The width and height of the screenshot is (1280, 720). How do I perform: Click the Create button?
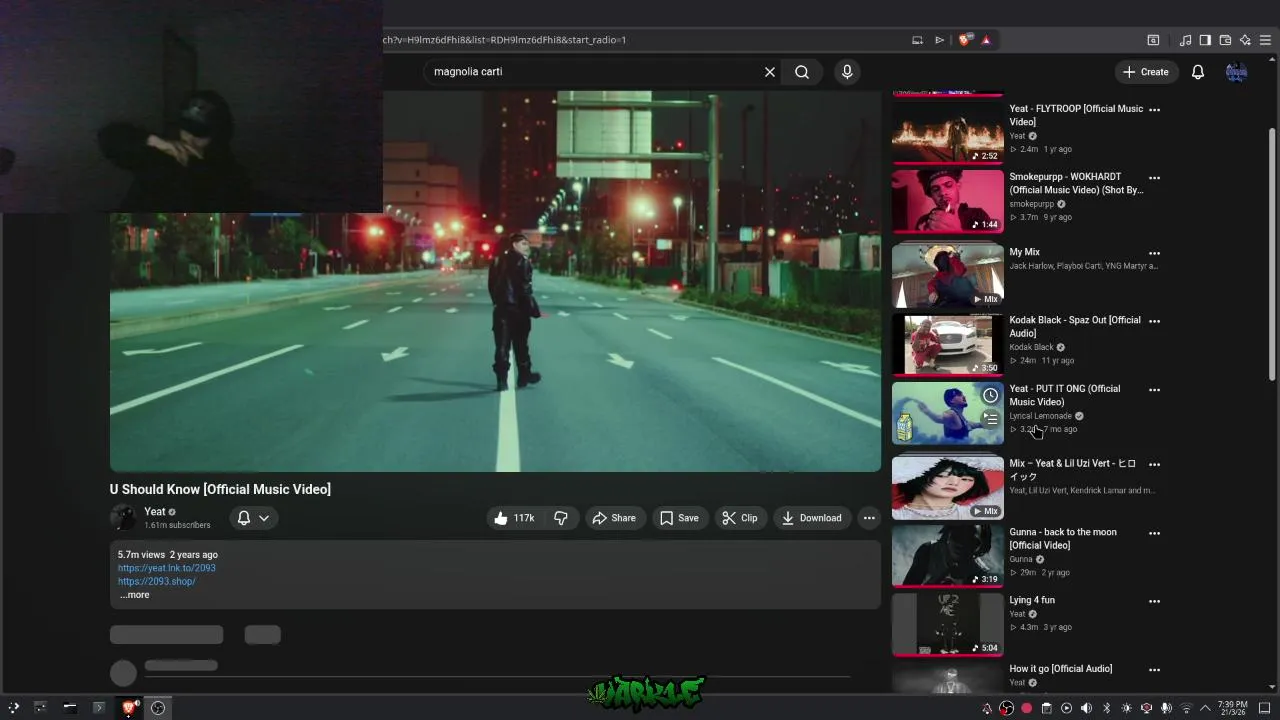1146,72
